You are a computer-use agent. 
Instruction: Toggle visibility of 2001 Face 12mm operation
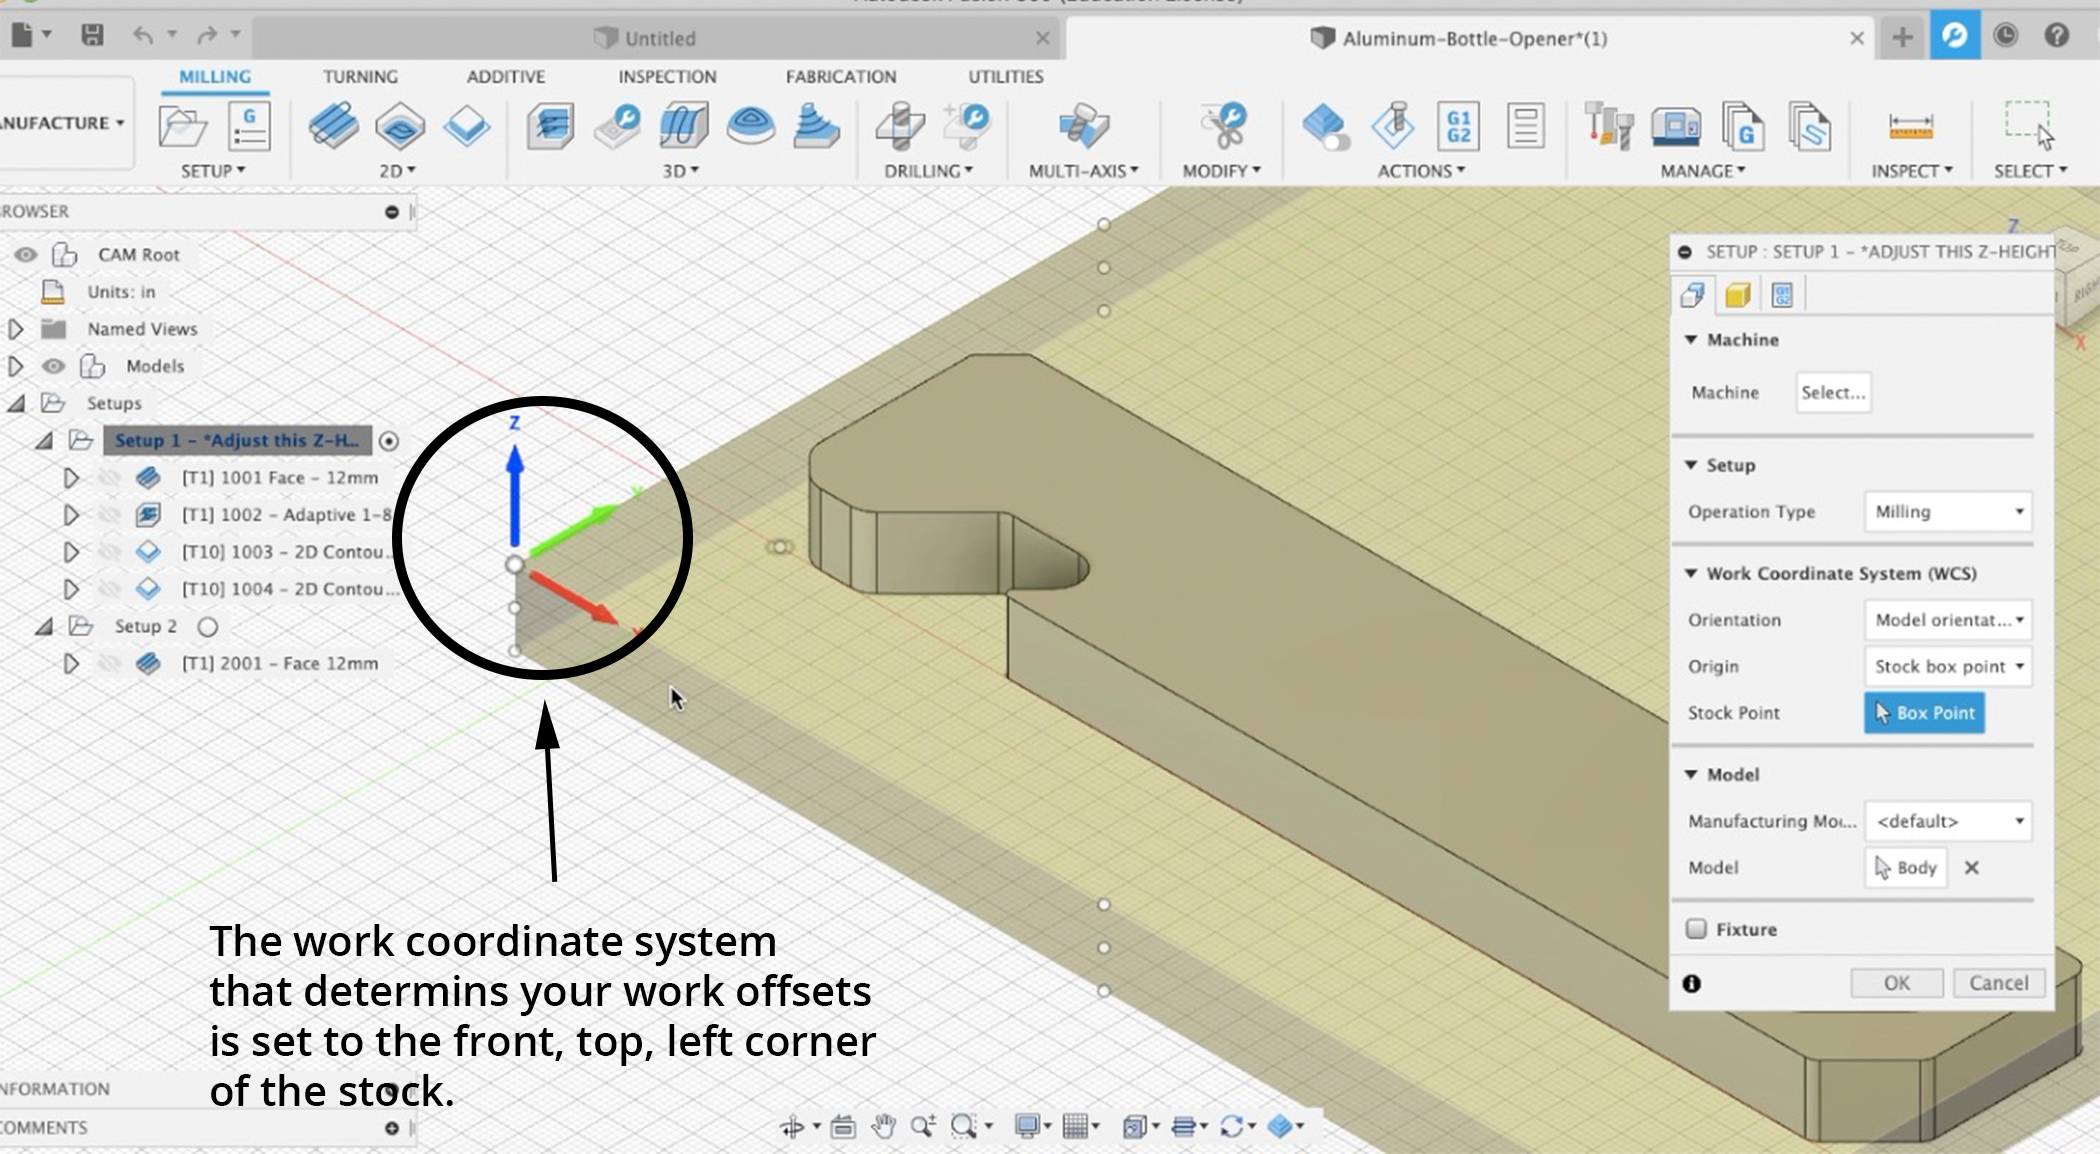[109, 664]
